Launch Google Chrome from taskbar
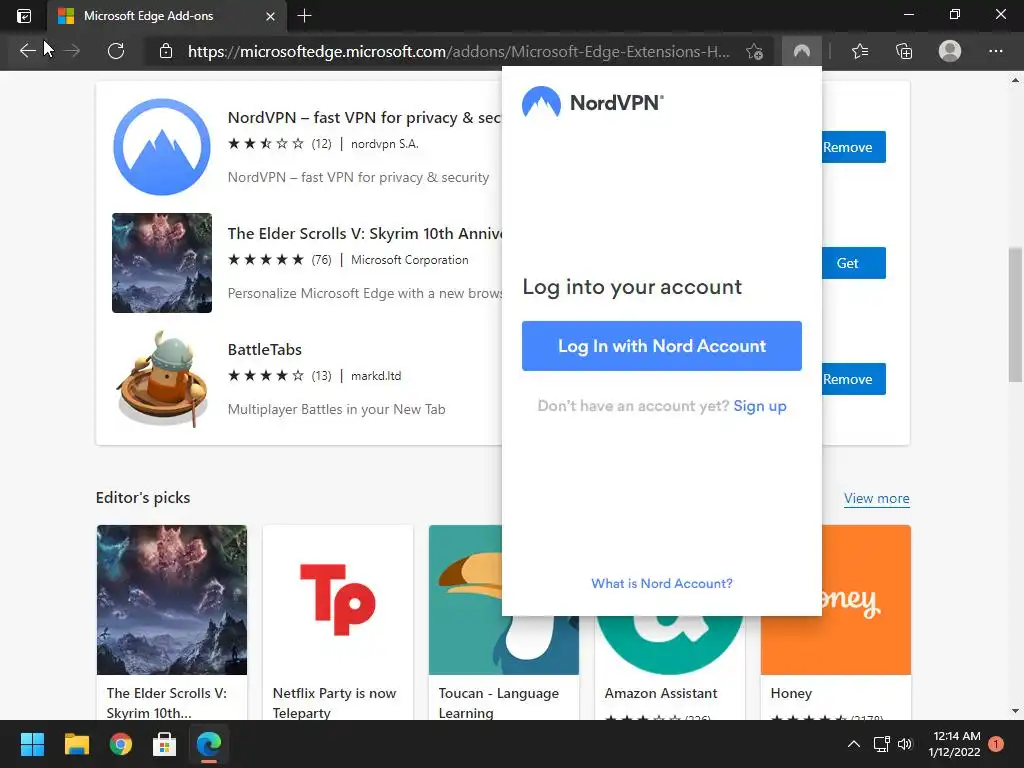The width and height of the screenshot is (1024, 768). (x=121, y=744)
